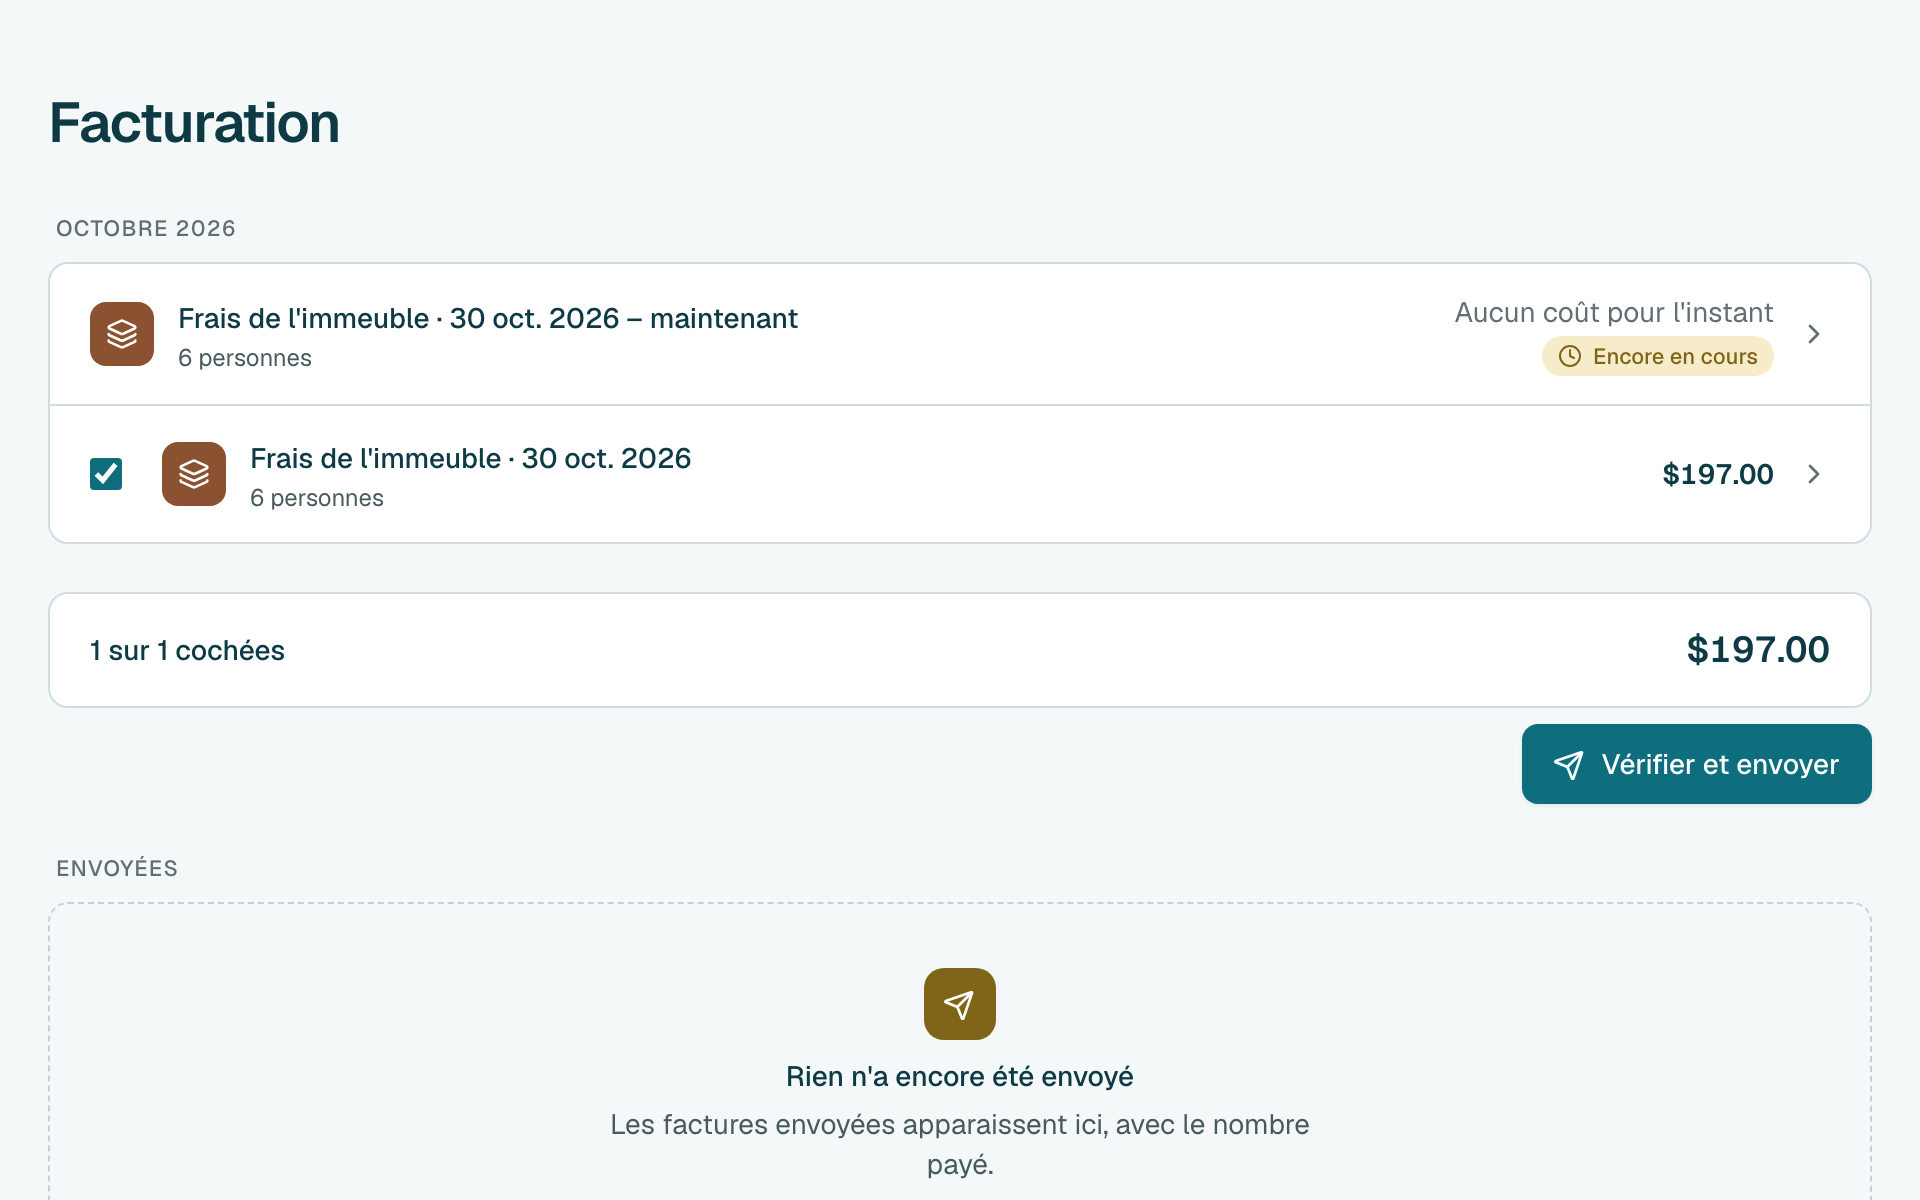The image size is (1920, 1200).
Task: Click 'Aucun coût pour l'instant' text
Action: (x=1613, y=313)
